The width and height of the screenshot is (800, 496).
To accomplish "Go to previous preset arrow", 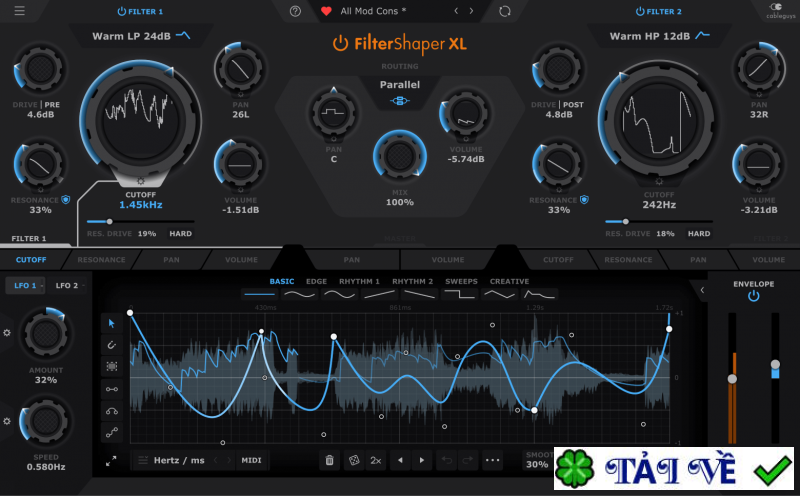I will click(456, 11).
